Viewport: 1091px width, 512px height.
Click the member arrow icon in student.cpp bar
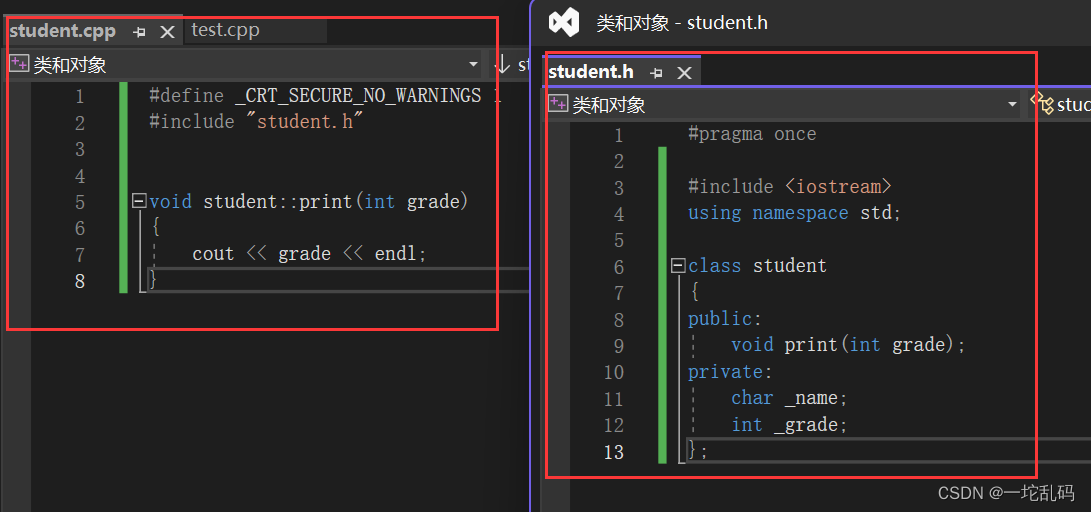(x=502, y=64)
